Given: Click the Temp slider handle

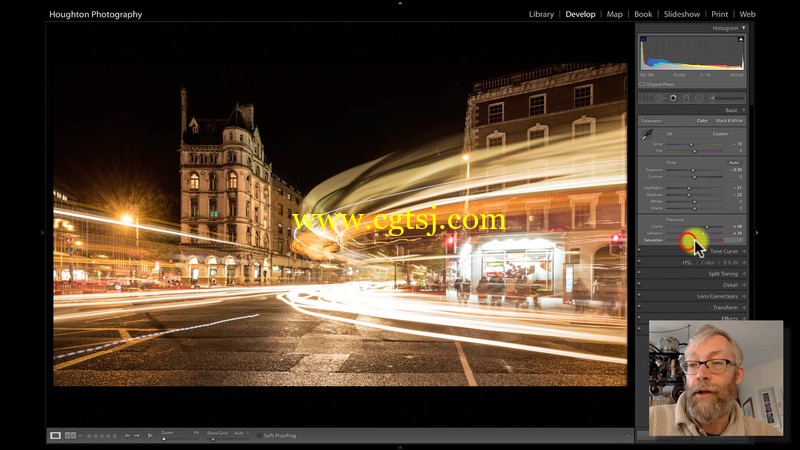Looking at the screenshot, I should [691, 144].
